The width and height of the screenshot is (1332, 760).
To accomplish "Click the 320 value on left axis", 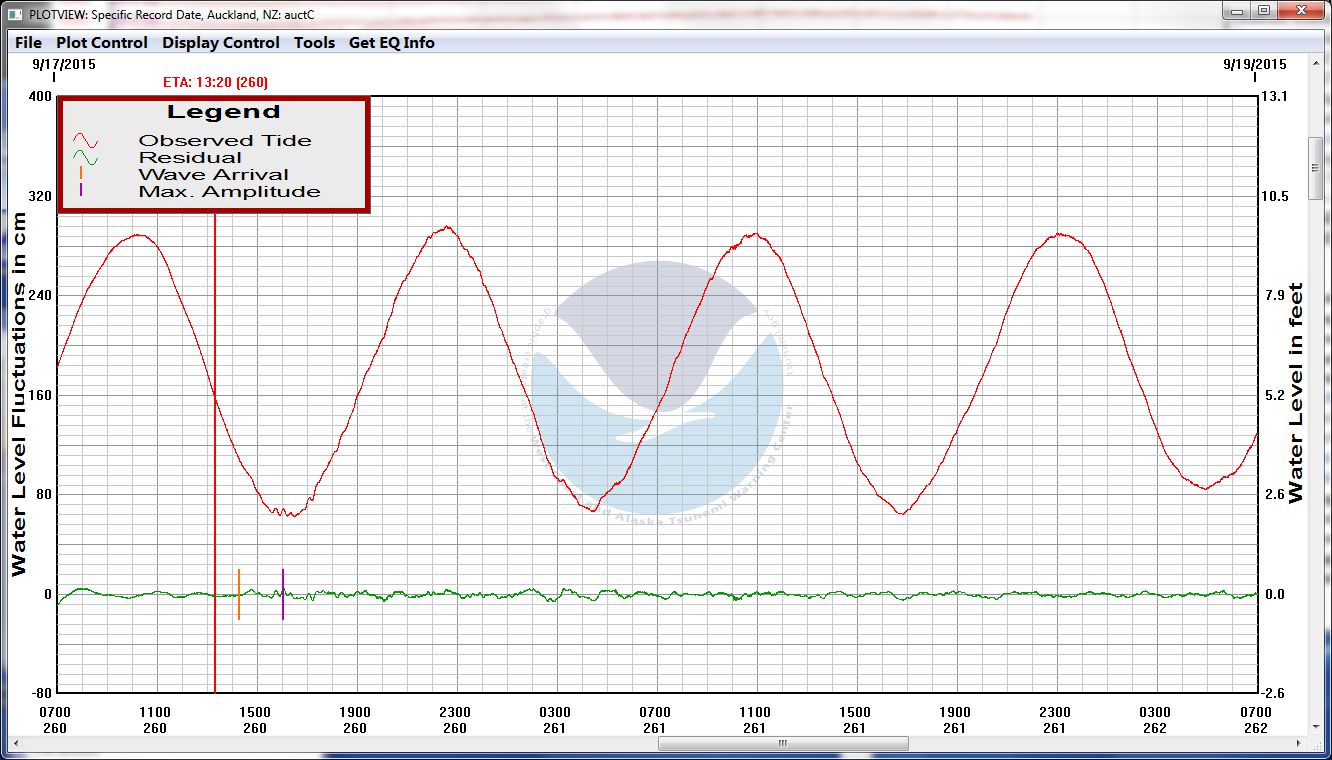I will coord(40,196).
